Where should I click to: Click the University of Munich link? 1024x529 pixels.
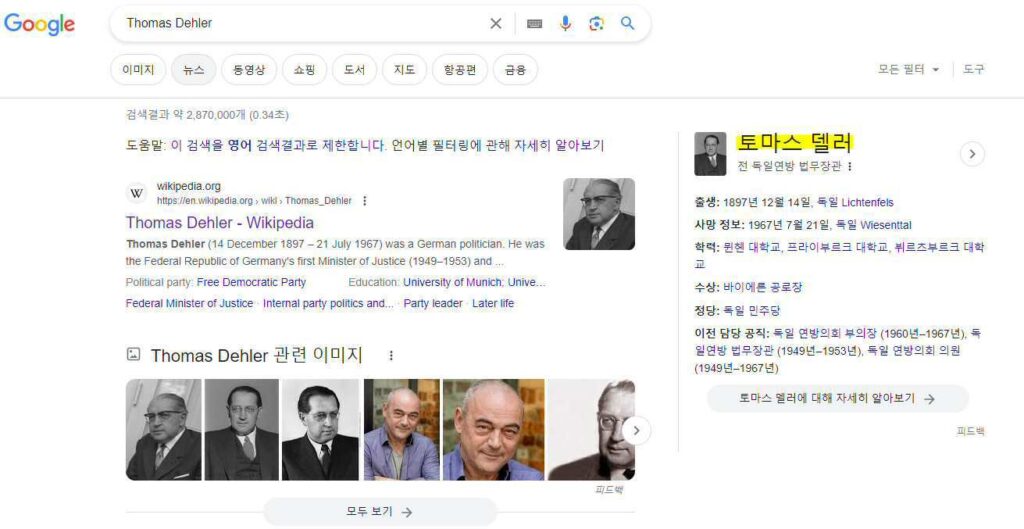point(452,282)
